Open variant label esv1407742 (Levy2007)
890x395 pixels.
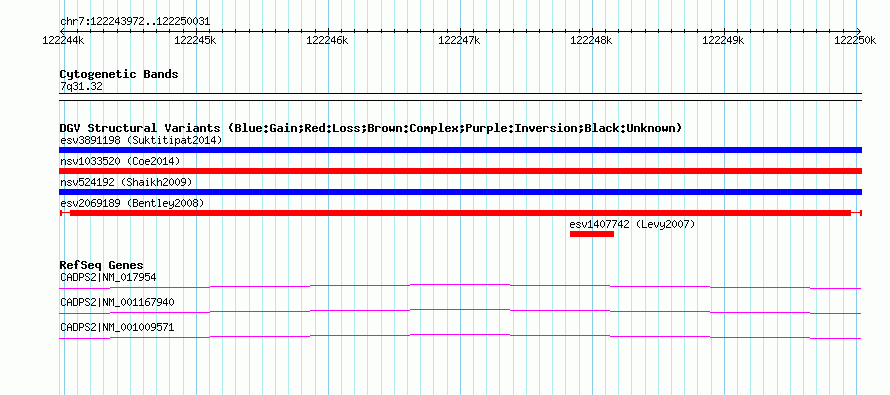pyautogui.click(x=632, y=224)
